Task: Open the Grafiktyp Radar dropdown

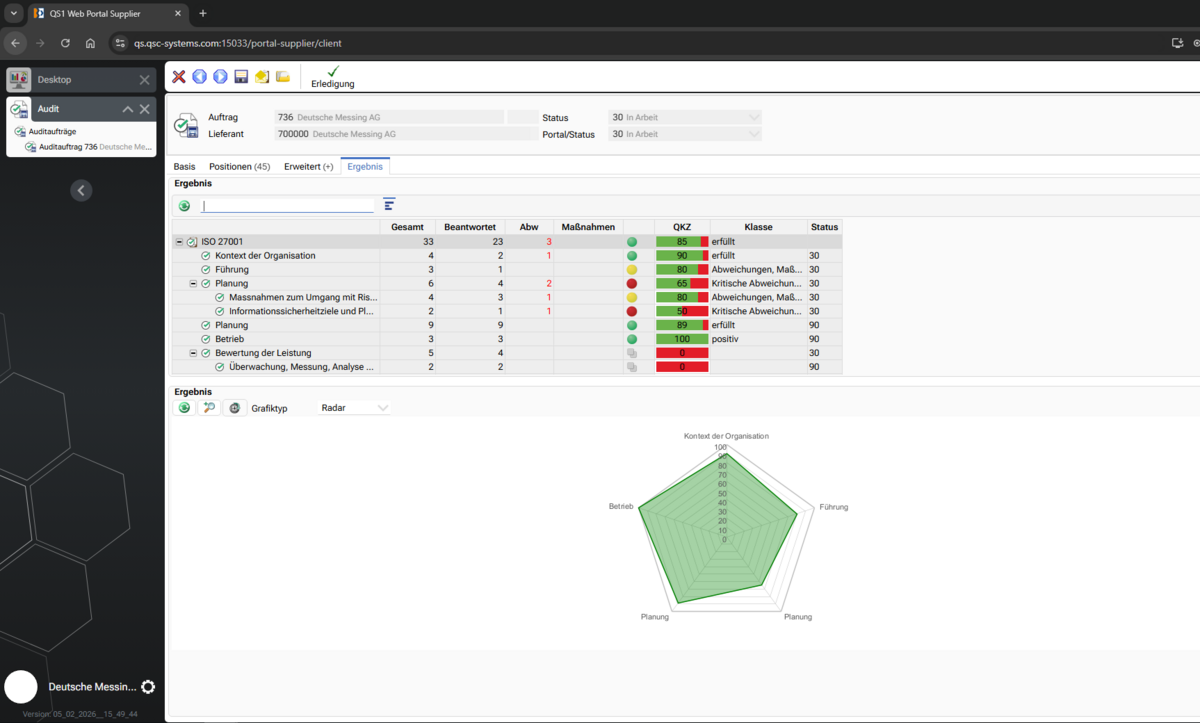Action: point(353,408)
